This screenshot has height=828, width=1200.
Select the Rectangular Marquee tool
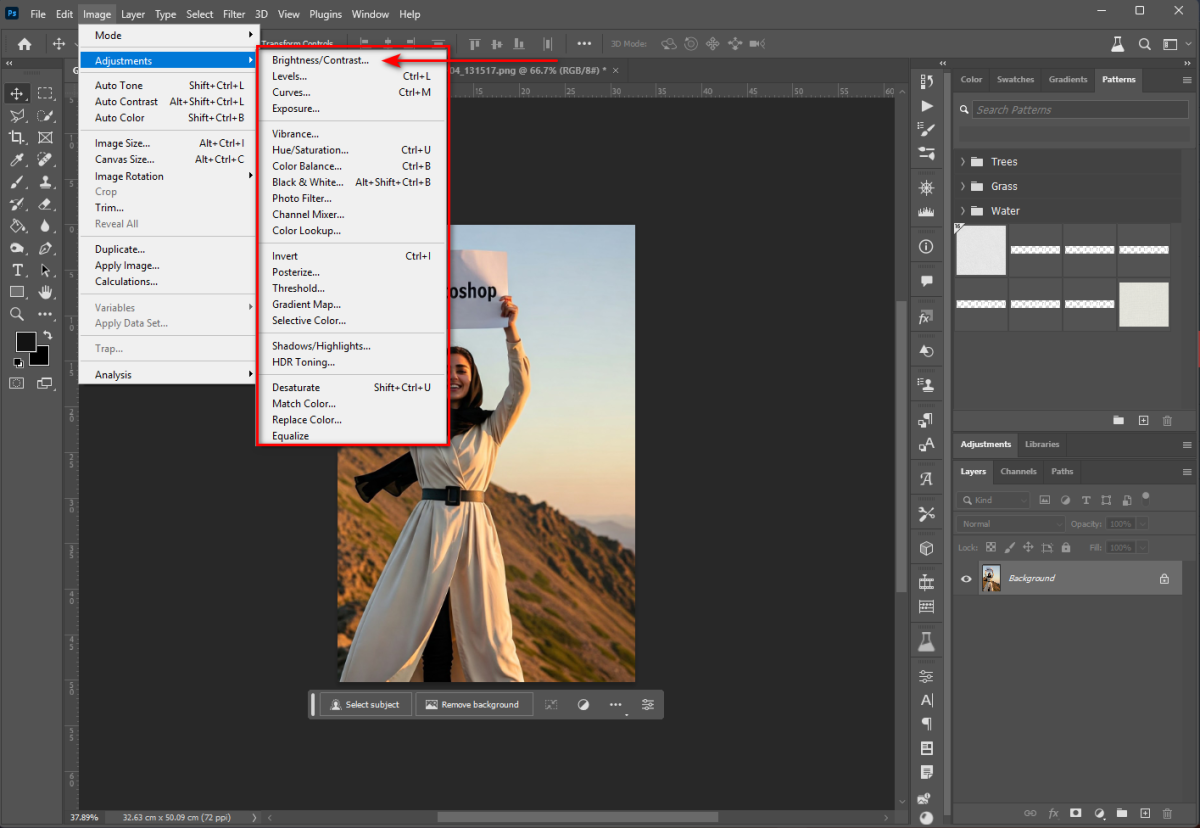pyautogui.click(x=45, y=93)
